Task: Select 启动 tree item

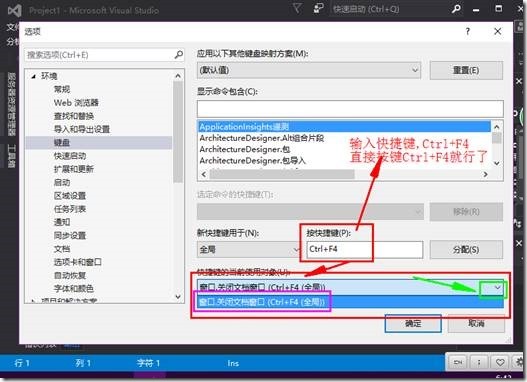Action: 62,182
